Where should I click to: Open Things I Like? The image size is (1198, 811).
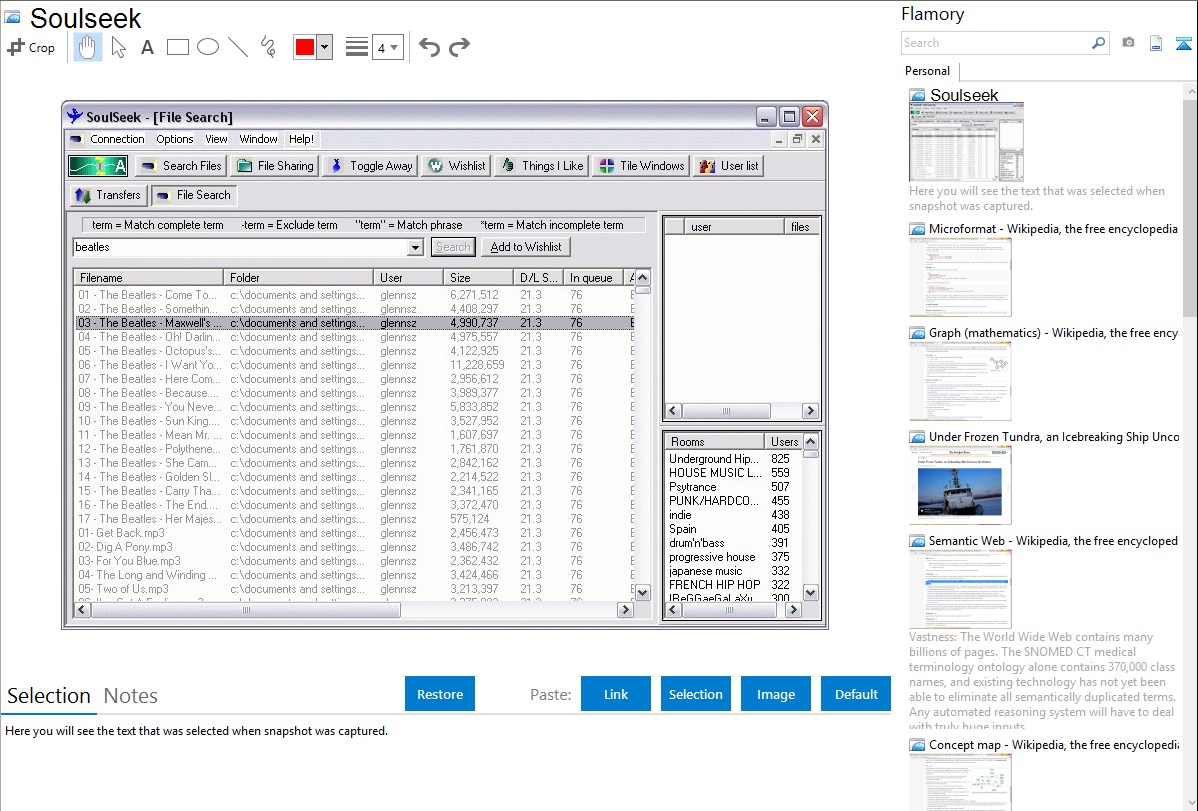(542, 166)
